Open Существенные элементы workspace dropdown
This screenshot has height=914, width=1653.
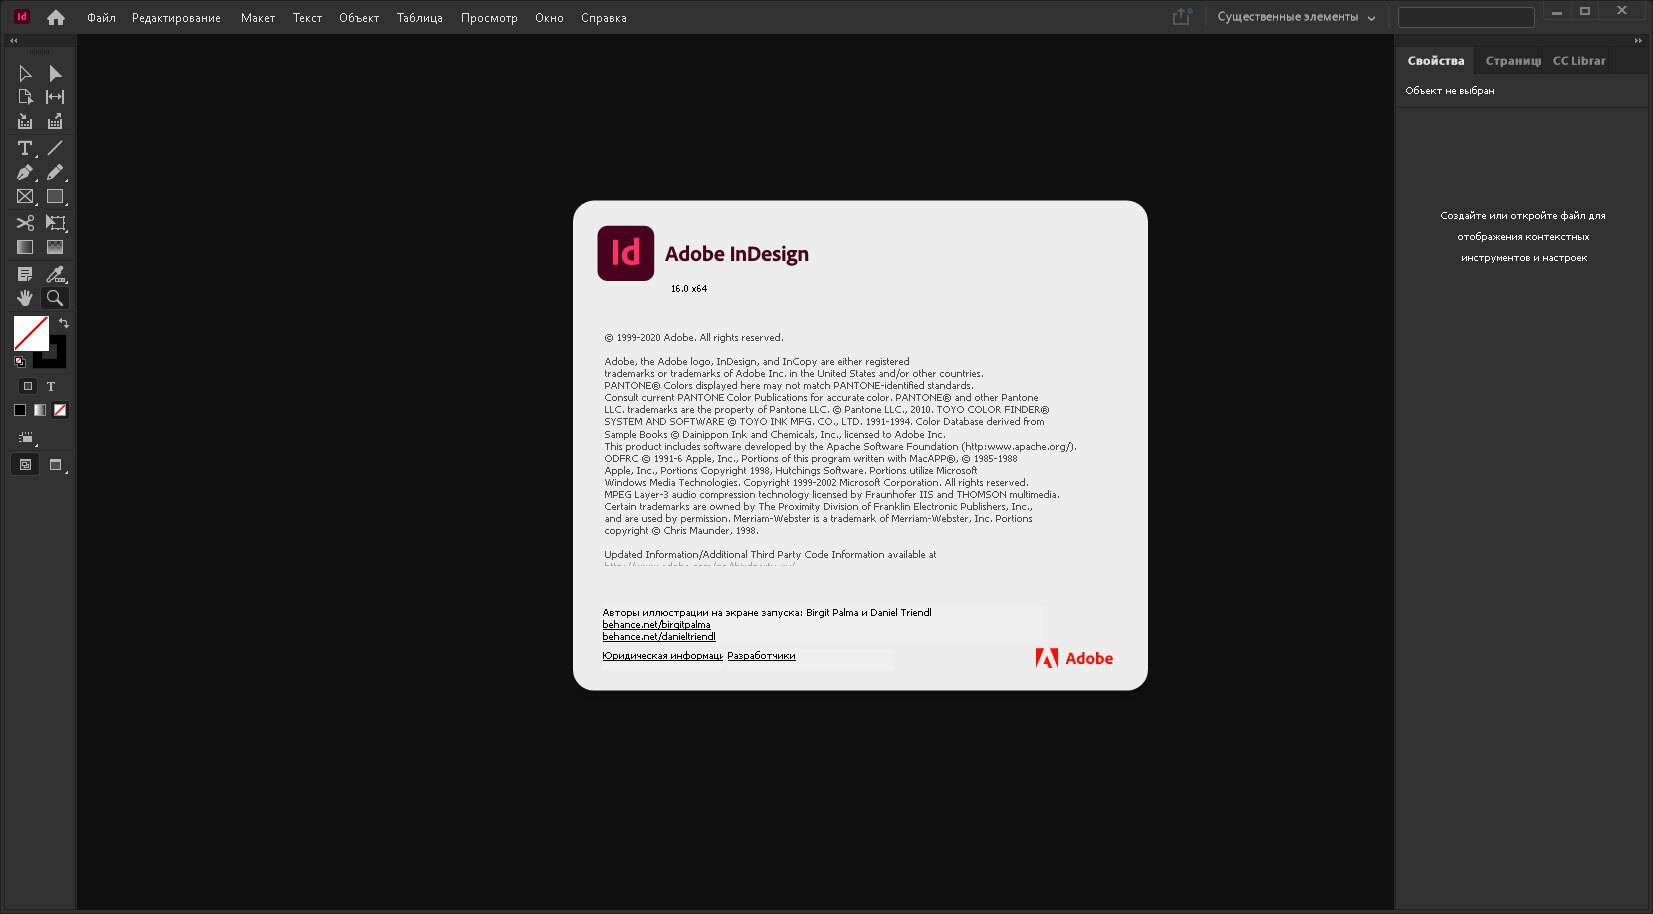coord(1296,17)
